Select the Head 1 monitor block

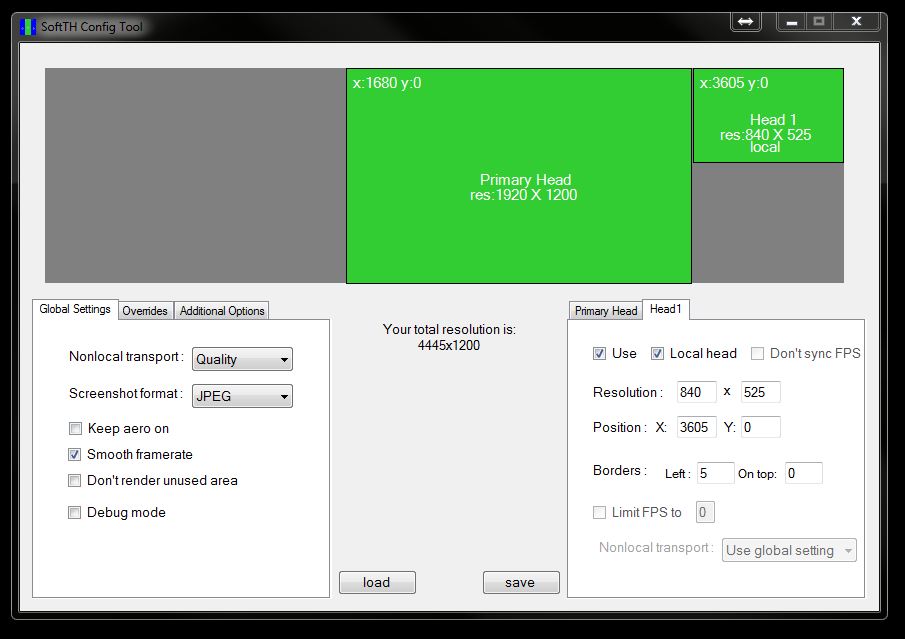[767, 116]
